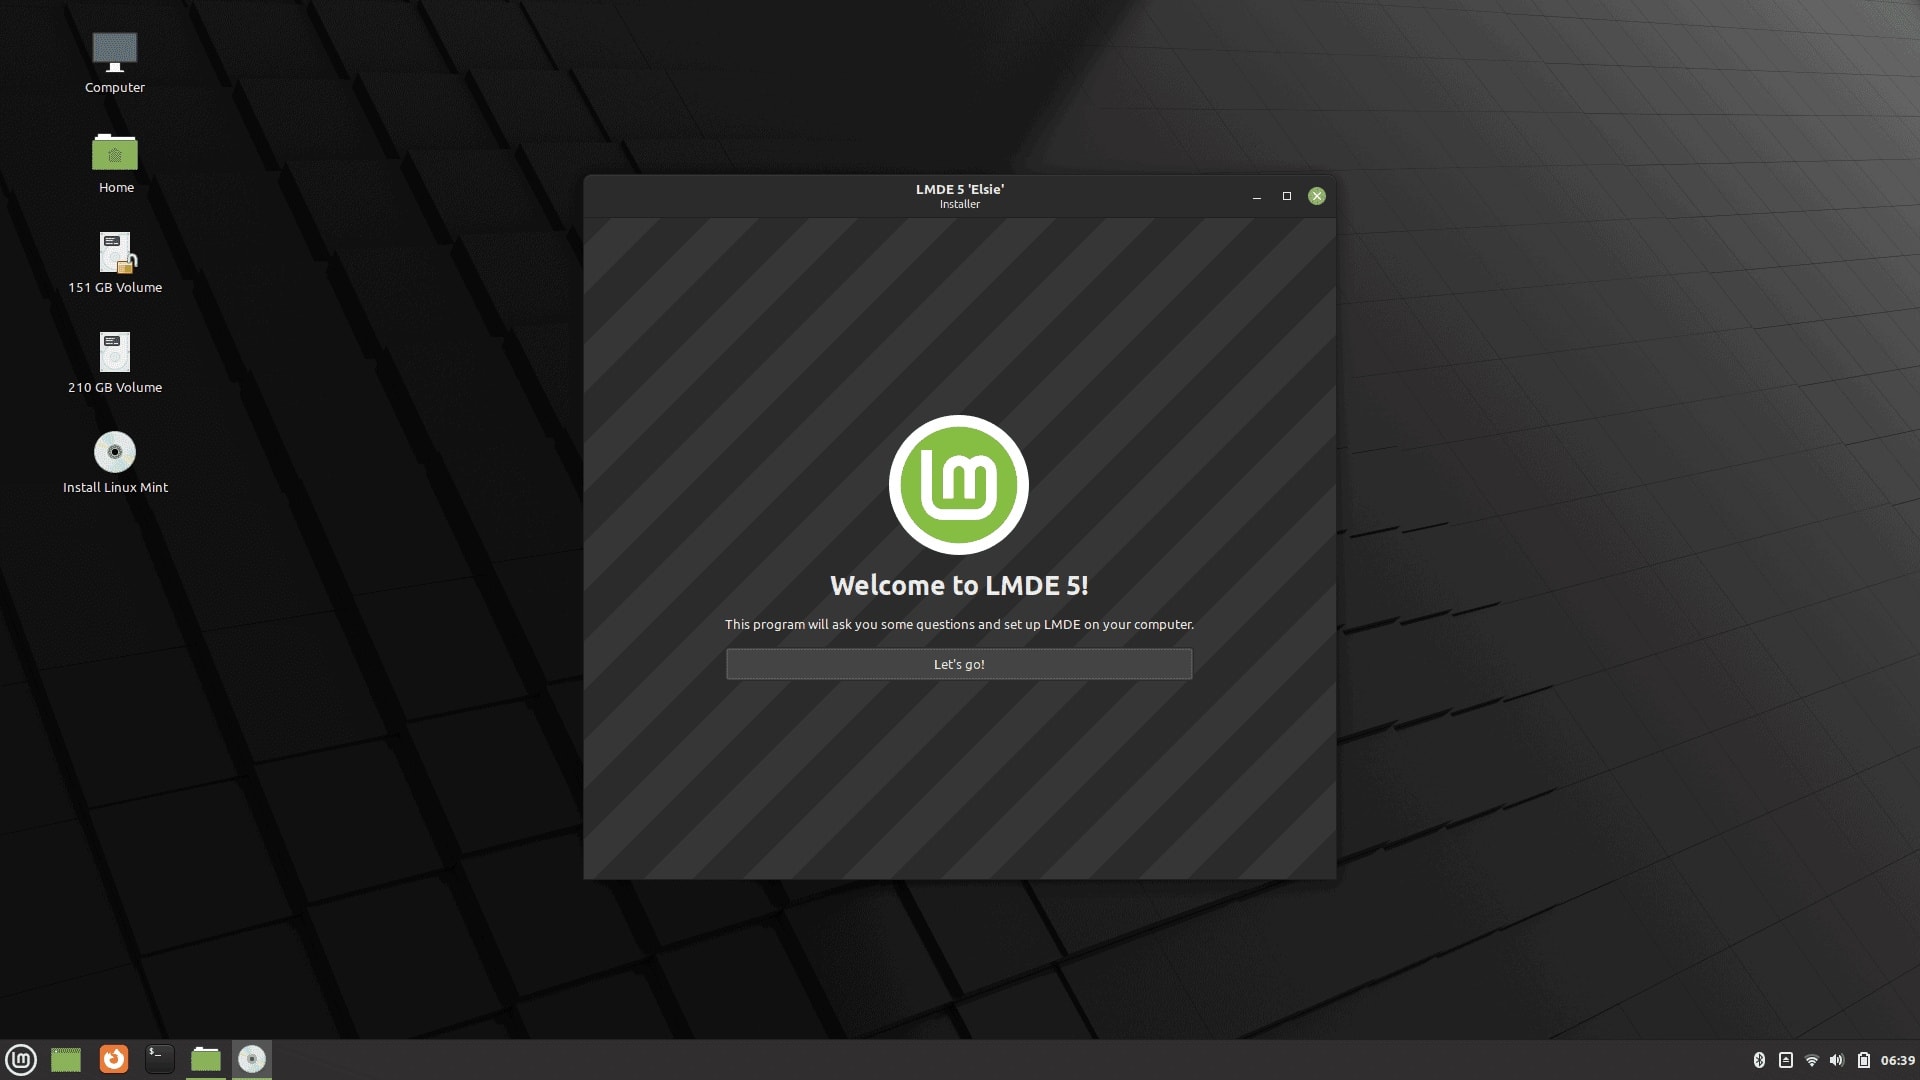Select the Install Linux Mint disc icon
Screen dimensions: 1920x1080
point(115,462)
